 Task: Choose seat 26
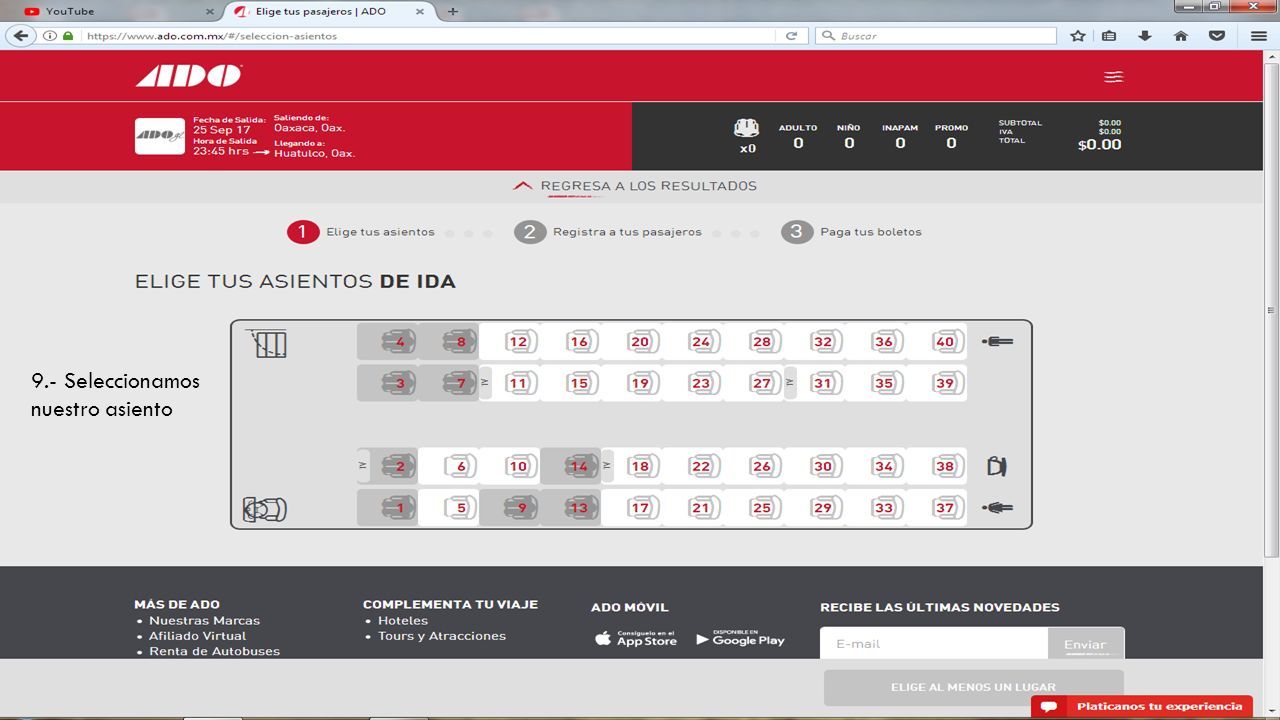tap(762, 466)
